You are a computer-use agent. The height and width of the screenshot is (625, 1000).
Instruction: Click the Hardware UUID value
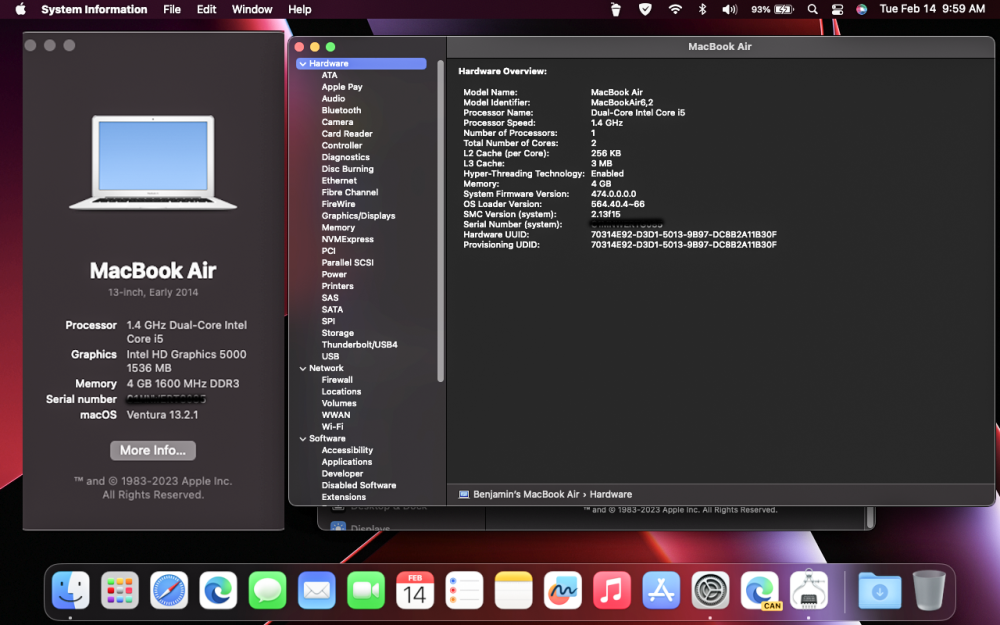(684, 235)
